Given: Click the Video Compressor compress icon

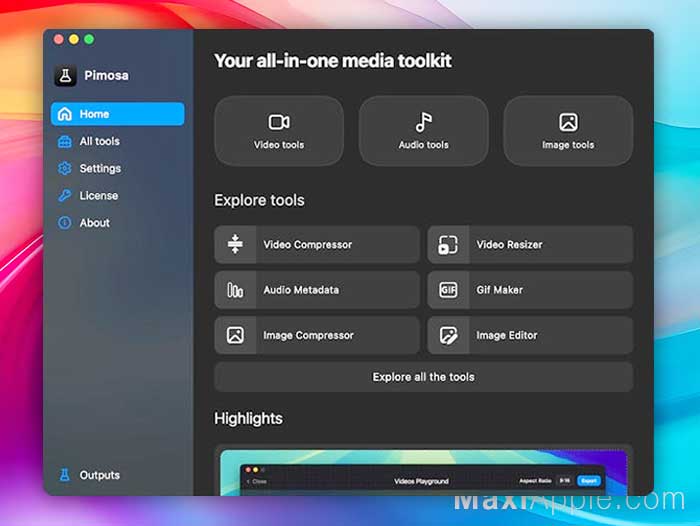Looking at the screenshot, I should [235, 244].
